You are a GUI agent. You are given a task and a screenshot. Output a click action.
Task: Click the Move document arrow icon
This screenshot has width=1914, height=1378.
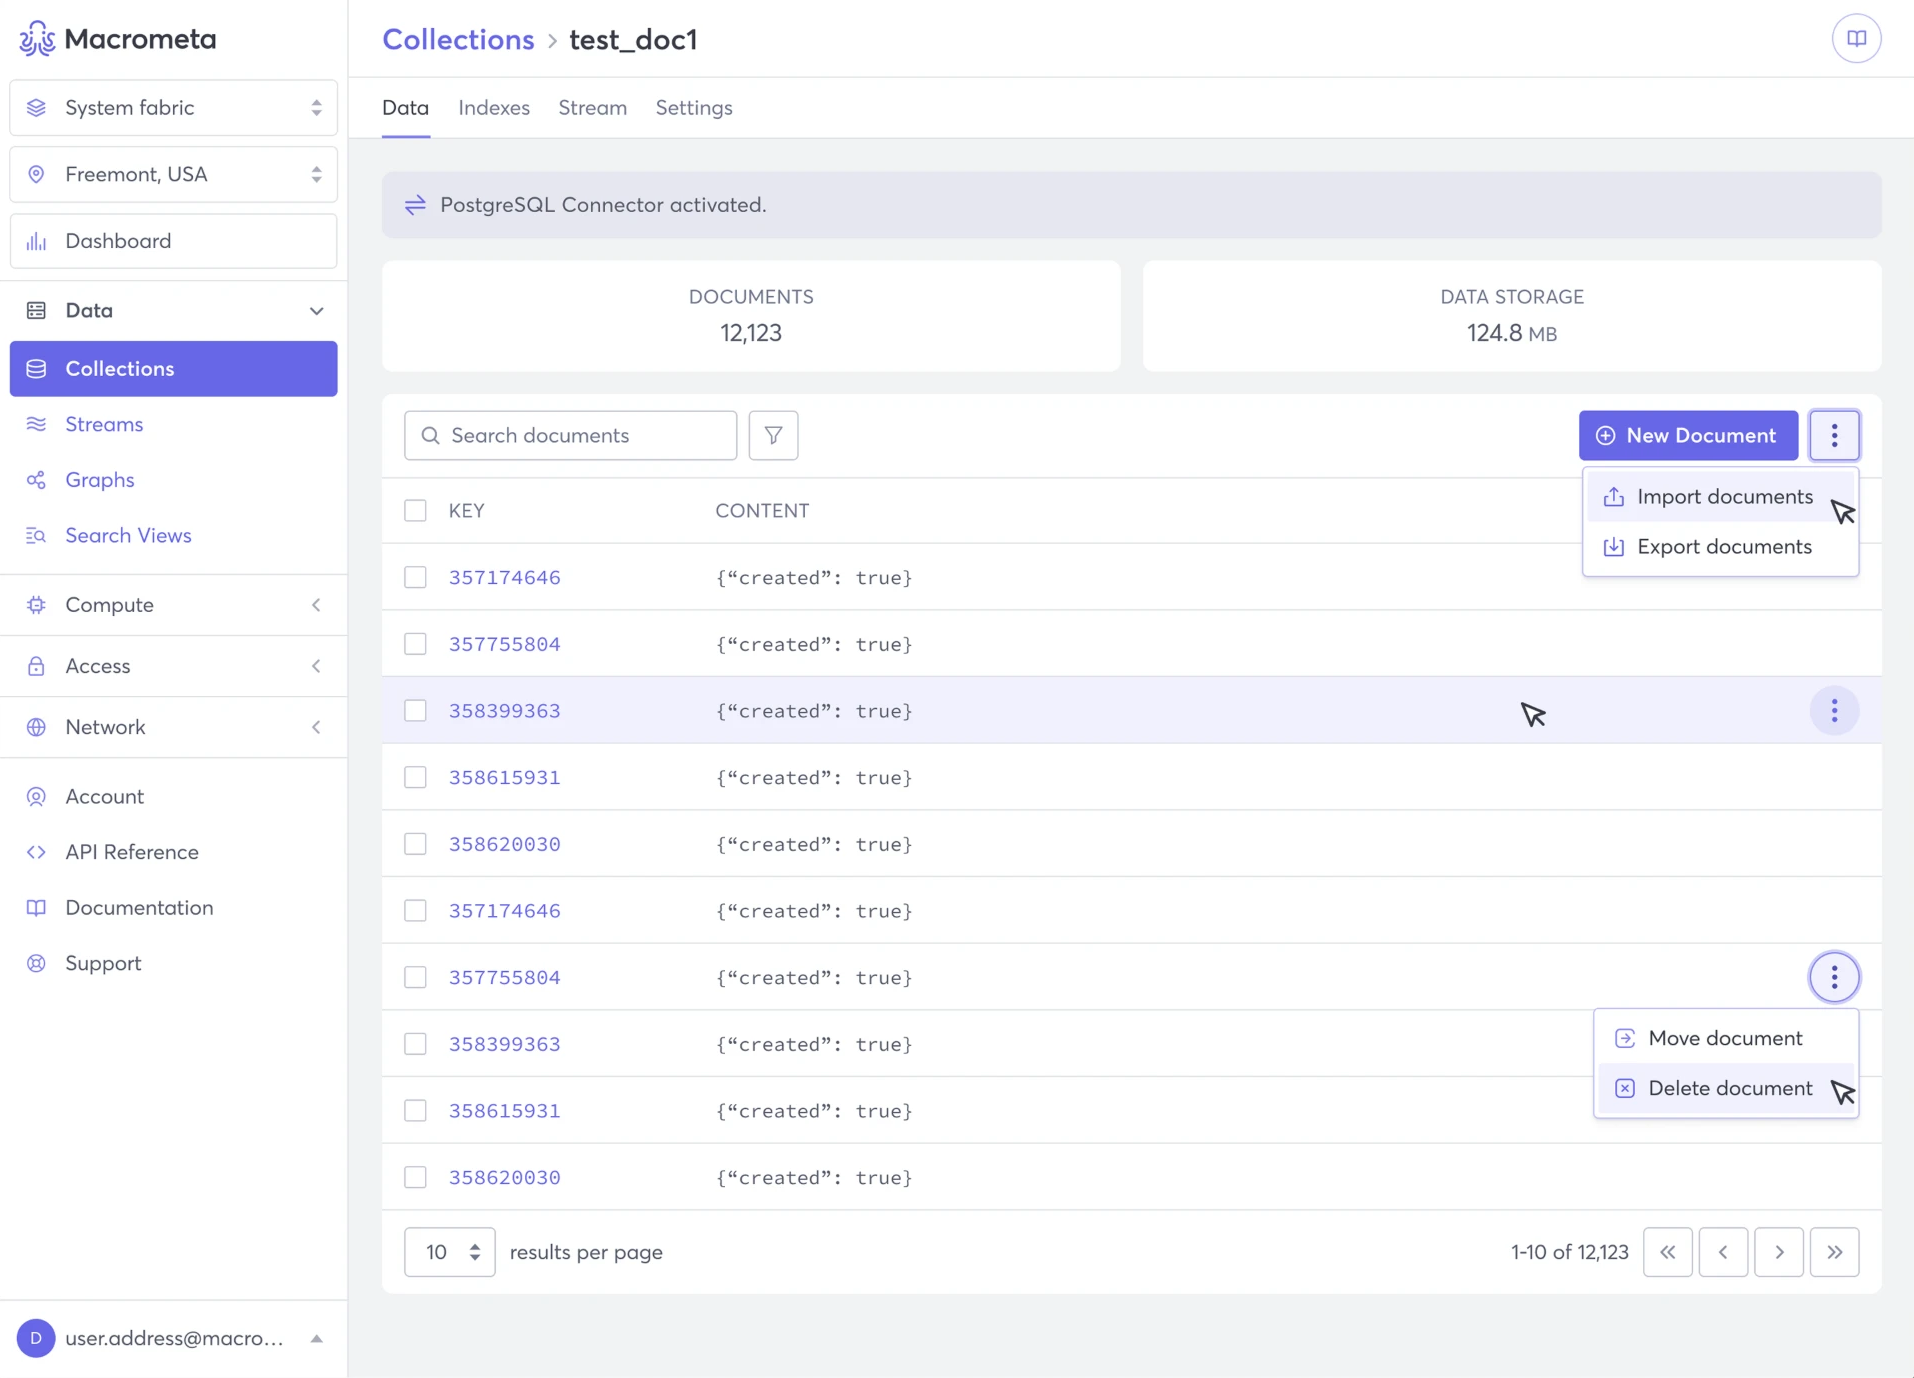pos(1625,1038)
